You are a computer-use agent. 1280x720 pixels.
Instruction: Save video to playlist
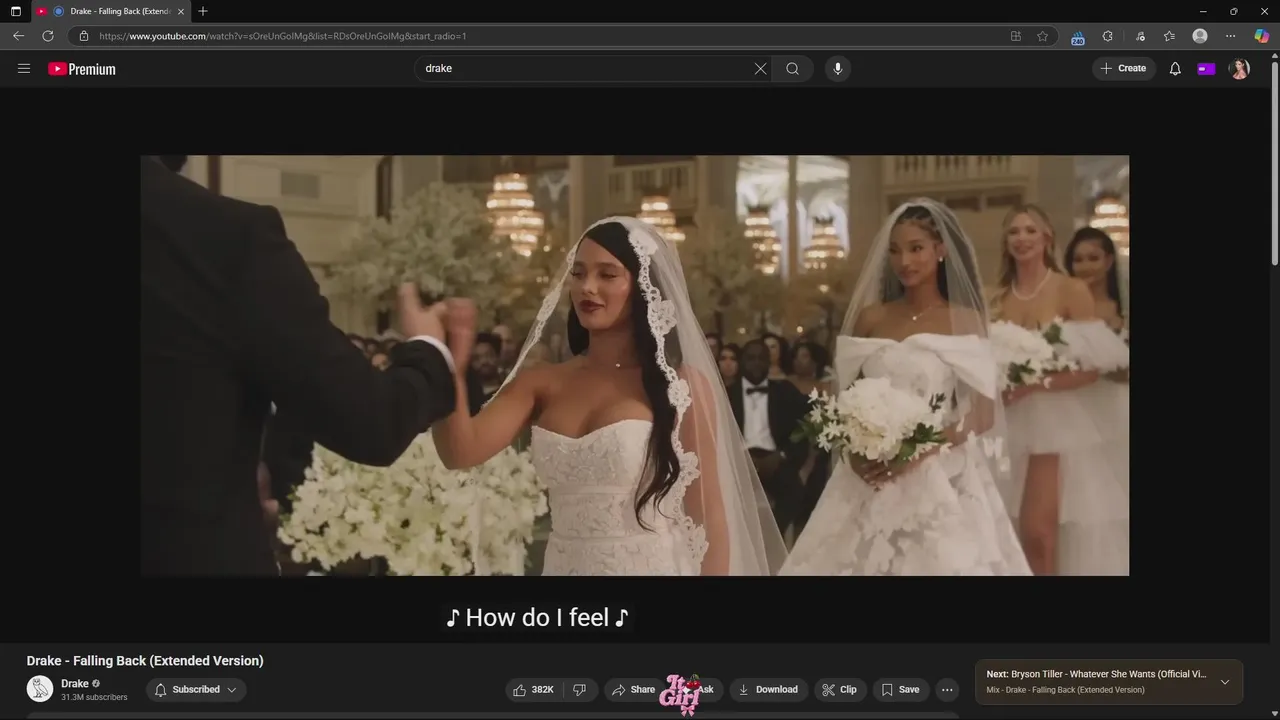tap(900, 690)
